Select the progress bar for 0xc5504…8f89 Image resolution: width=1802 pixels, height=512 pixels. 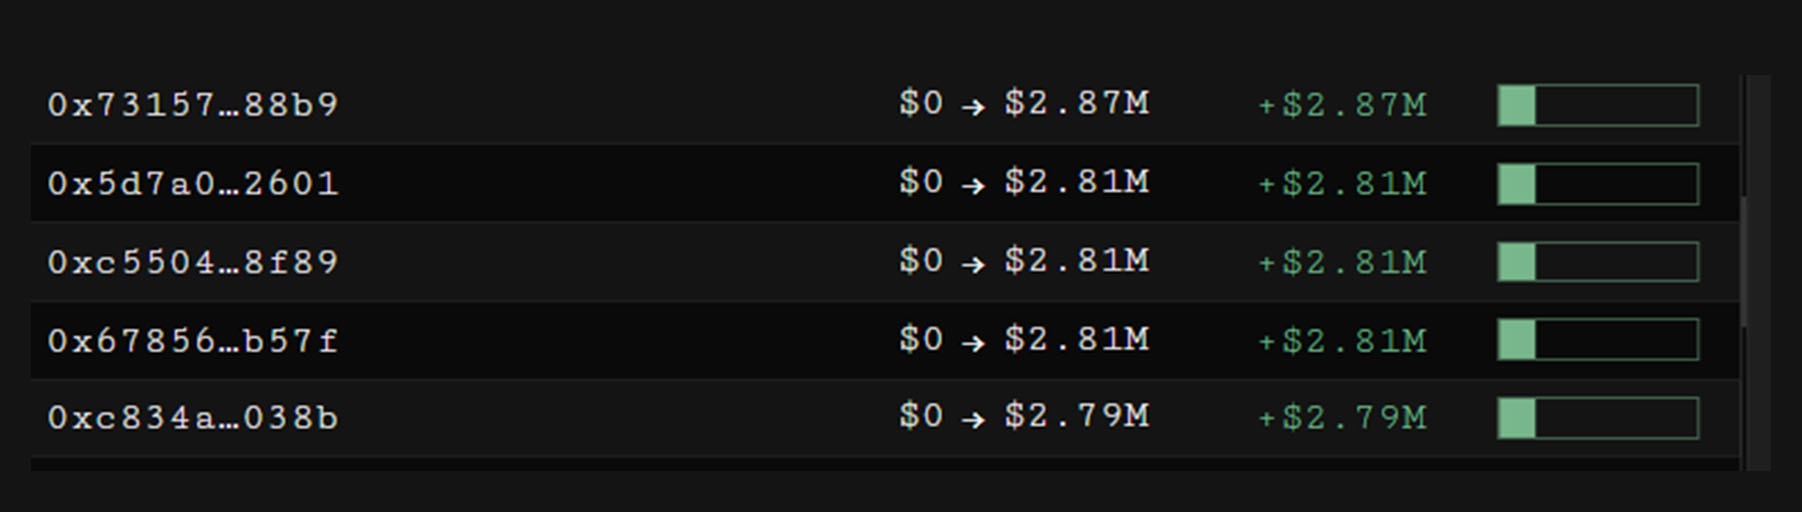1597,262
